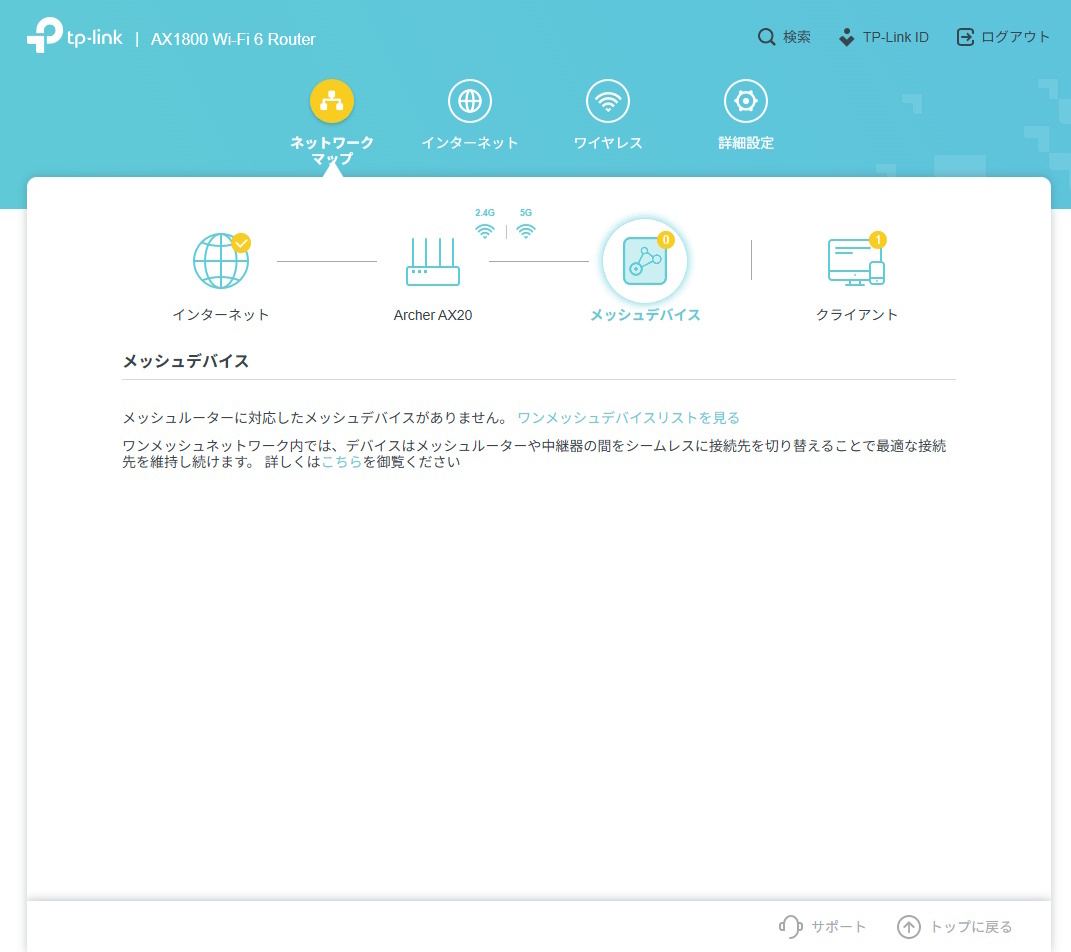Select the インターネット globe icon in top navigation
This screenshot has height=952, width=1071.
[x=470, y=100]
